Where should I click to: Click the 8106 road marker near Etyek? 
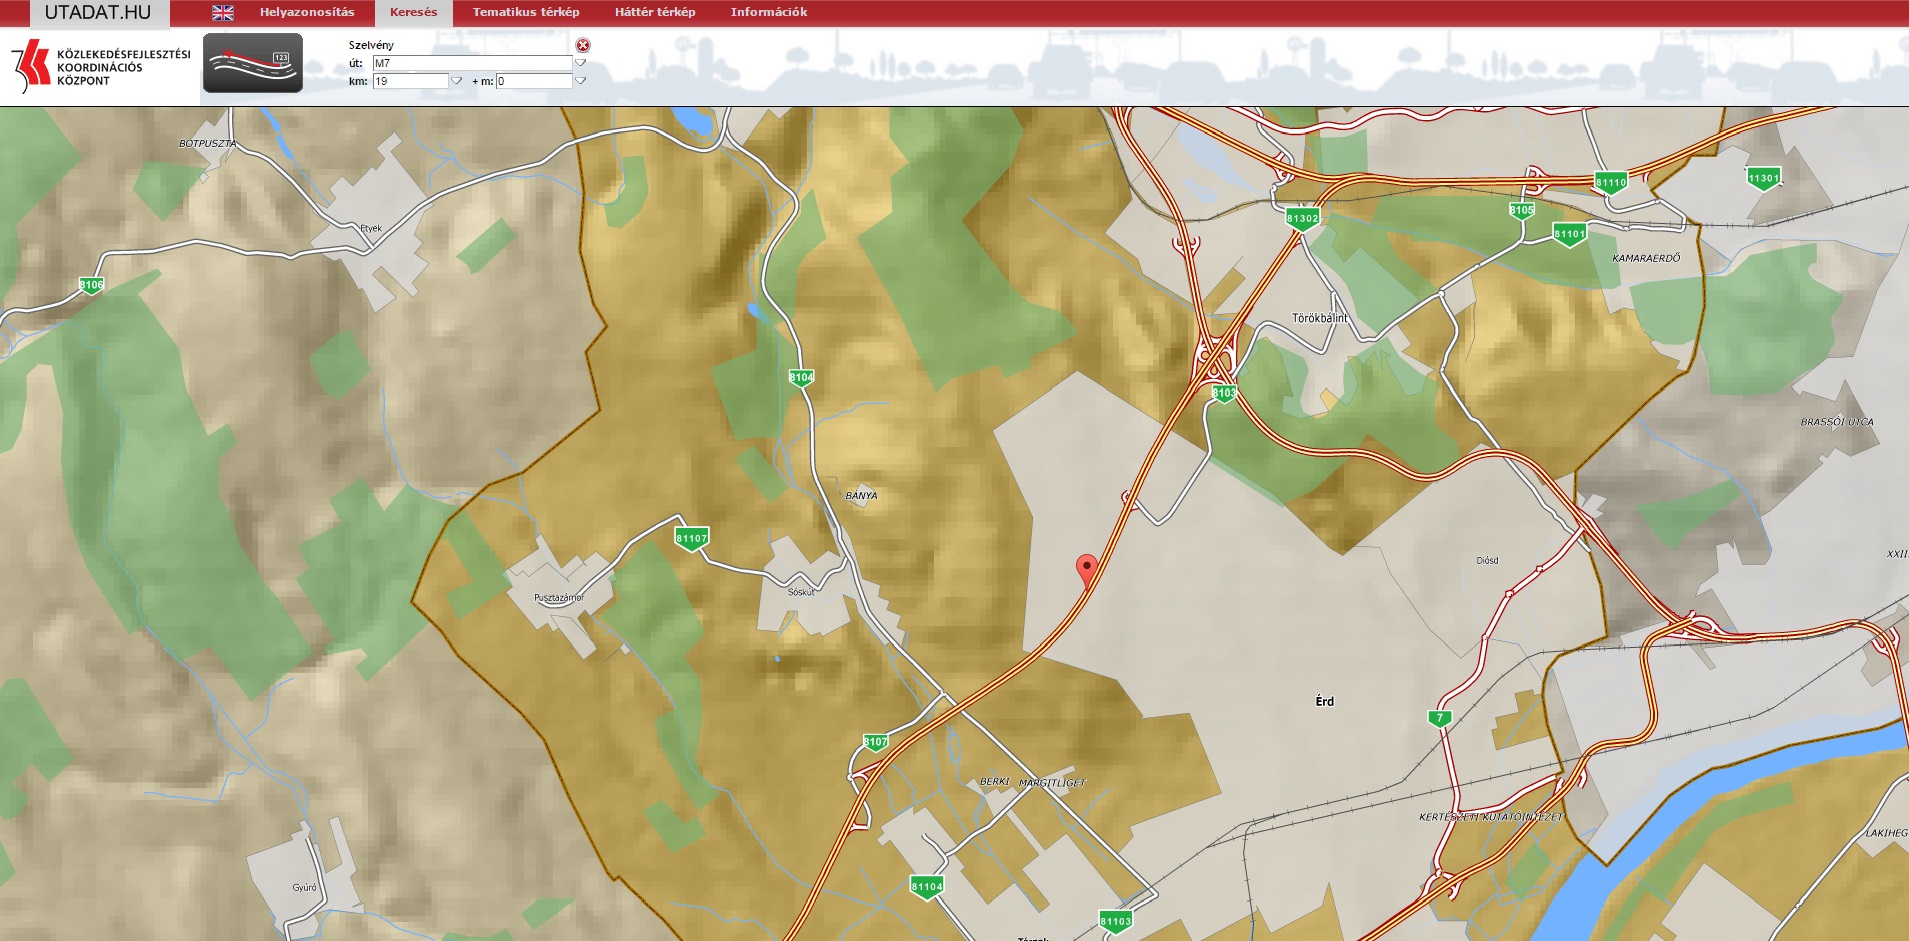(91, 285)
